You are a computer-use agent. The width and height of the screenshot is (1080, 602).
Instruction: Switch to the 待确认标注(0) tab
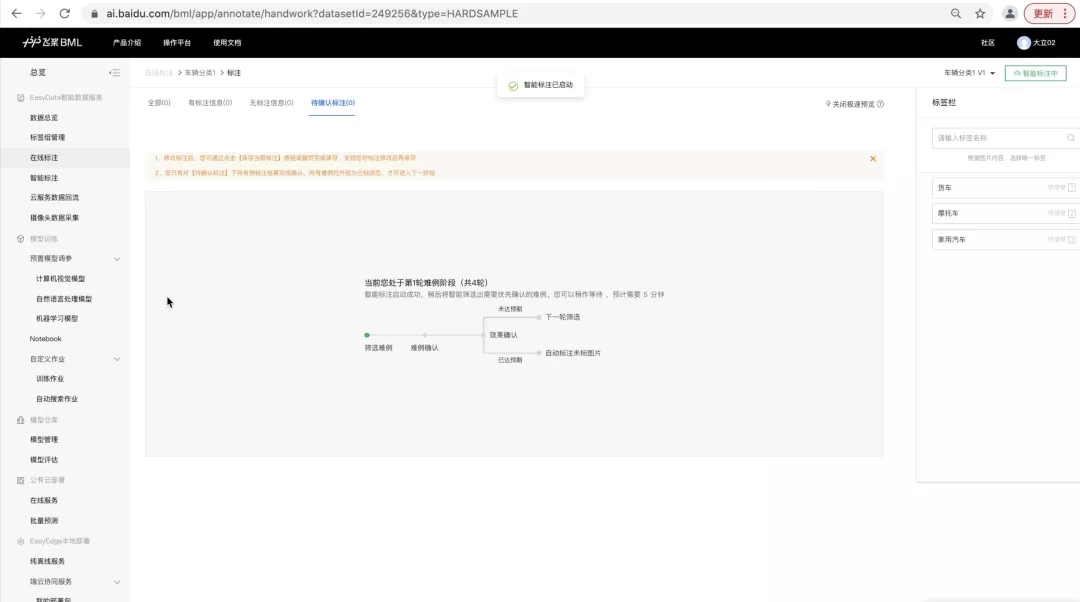[333, 103]
